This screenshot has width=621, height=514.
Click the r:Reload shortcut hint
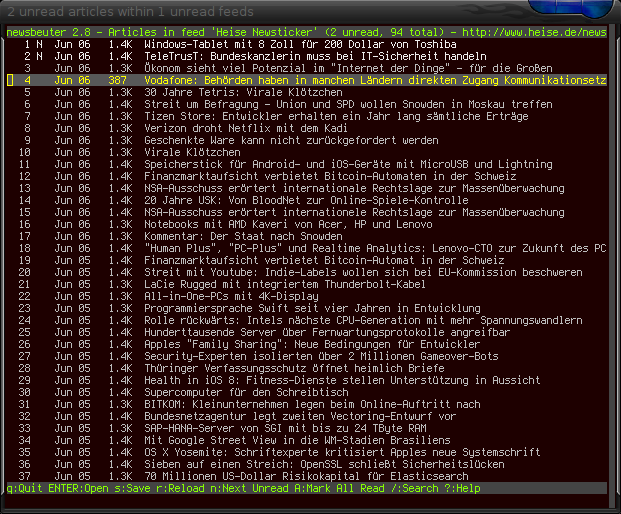pos(181,488)
